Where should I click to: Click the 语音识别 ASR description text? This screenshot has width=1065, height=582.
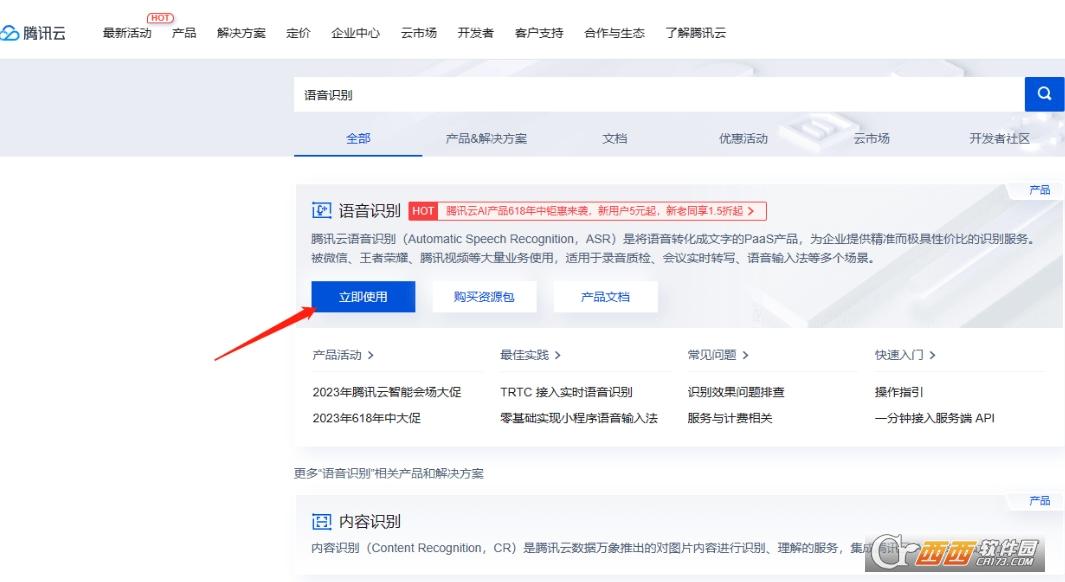[674, 249]
